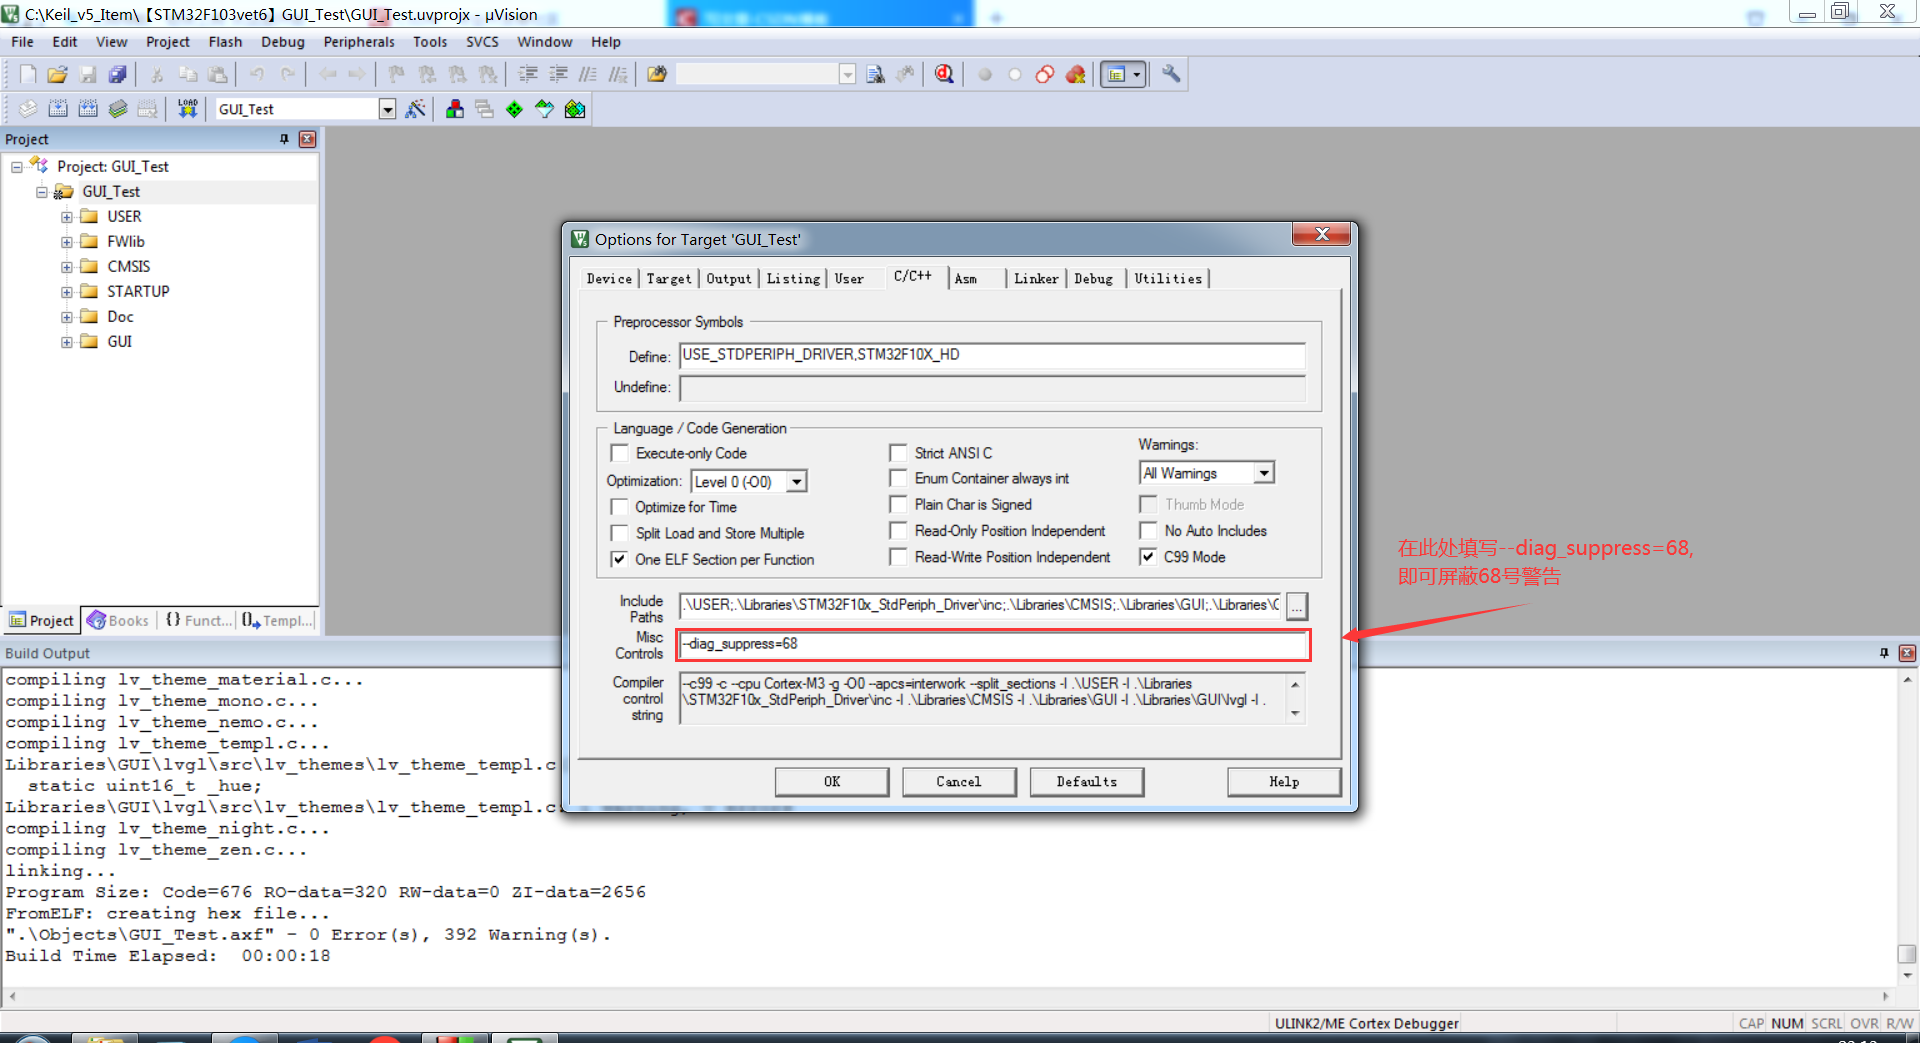Open the Peripherals menu

coord(359,41)
